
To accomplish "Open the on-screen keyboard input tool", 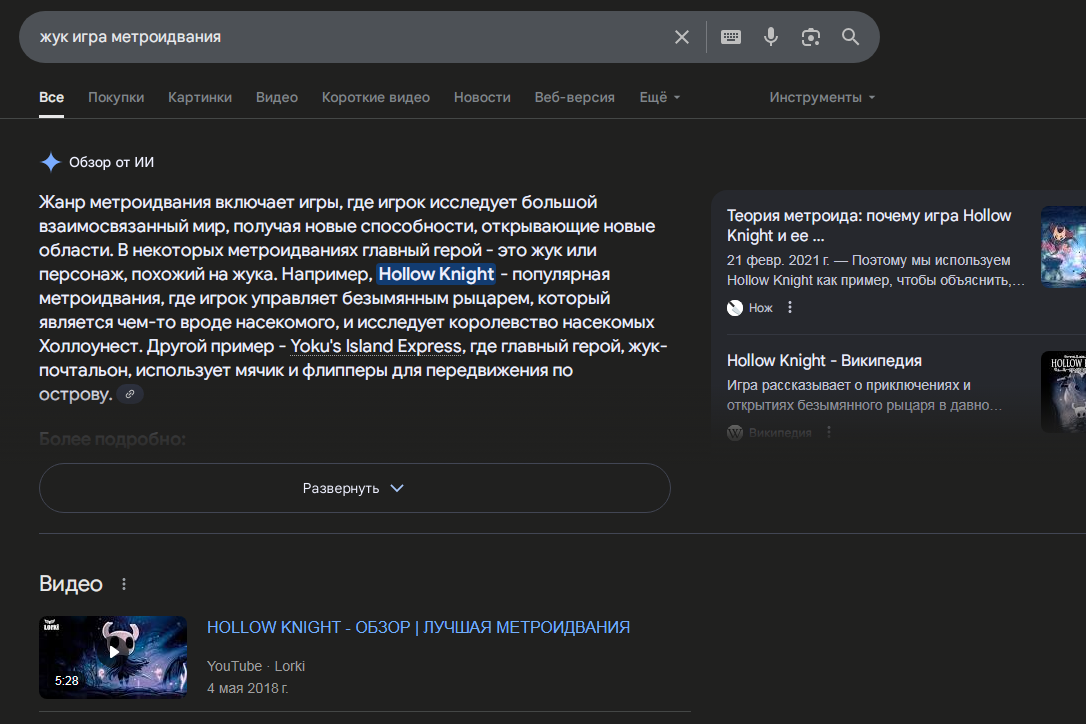I will pos(731,37).
